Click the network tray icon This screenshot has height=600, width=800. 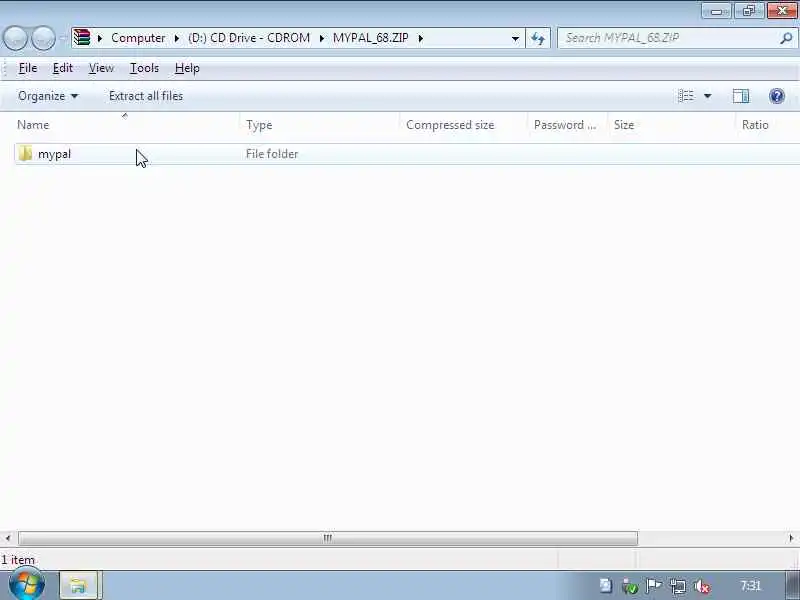coord(678,586)
